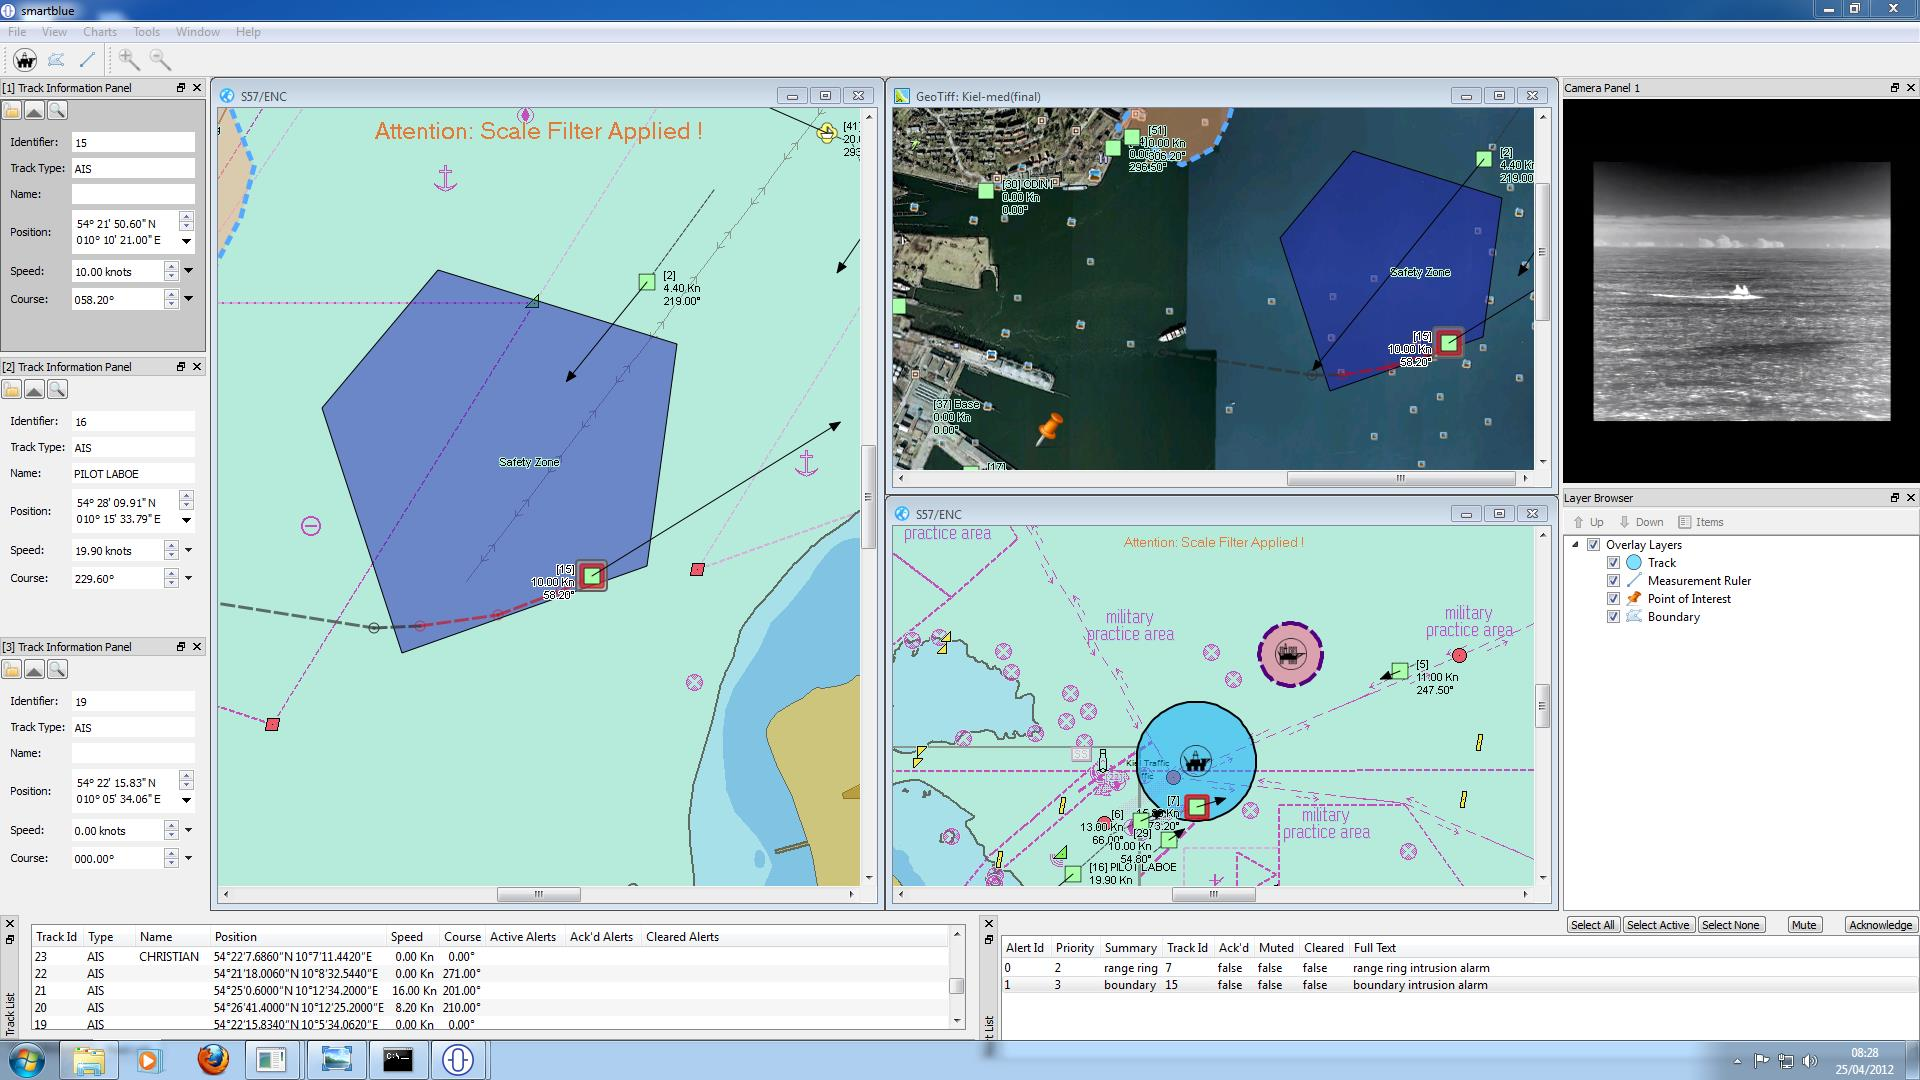The height and width of the screenshot is (1080, 1920).
Task: Click magnifier search icon in track panel [3]
Action: [57, 669]
